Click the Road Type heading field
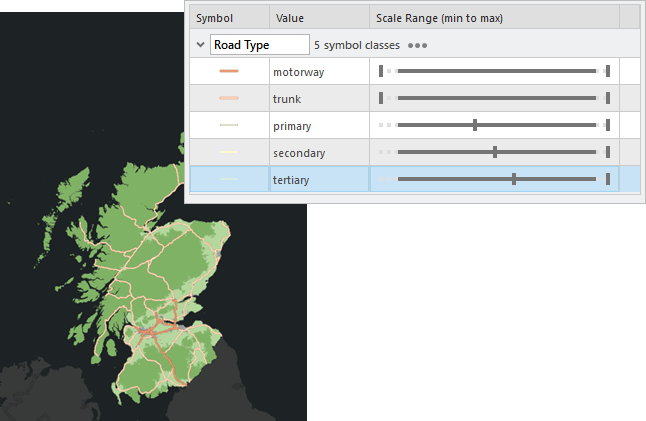The height and width of the screenshot is (421, 646). click(x=259, y=45)
